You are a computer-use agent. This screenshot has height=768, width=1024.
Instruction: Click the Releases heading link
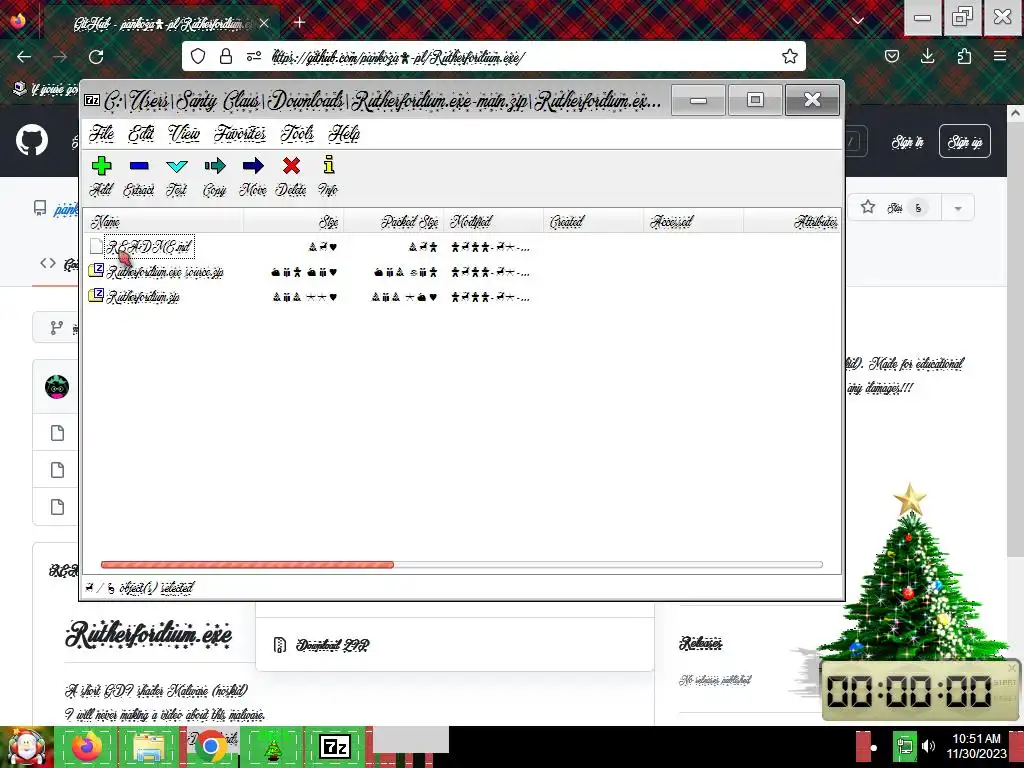[x=700, y=643]
